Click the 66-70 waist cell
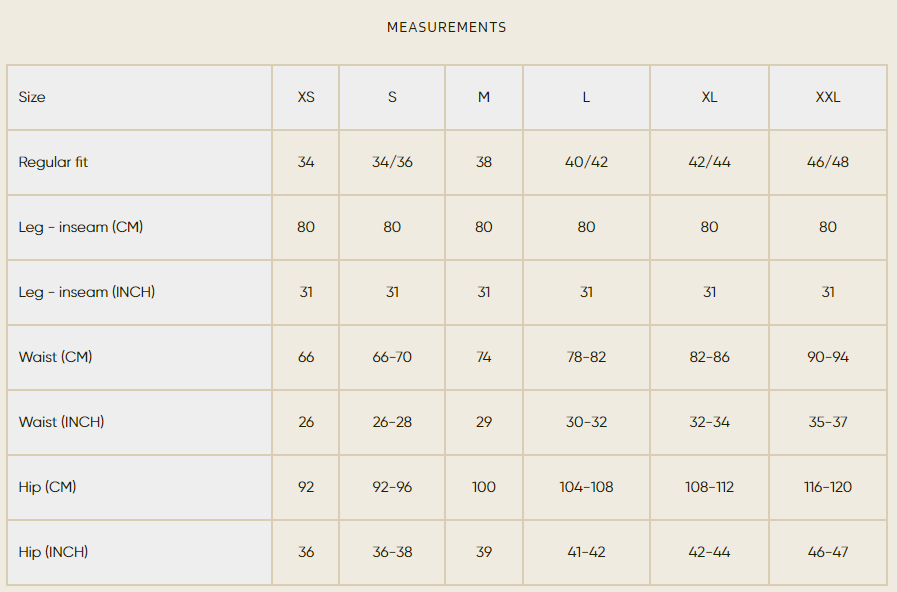This screenshot has height=592, width=897. click(x=392, y=357)
